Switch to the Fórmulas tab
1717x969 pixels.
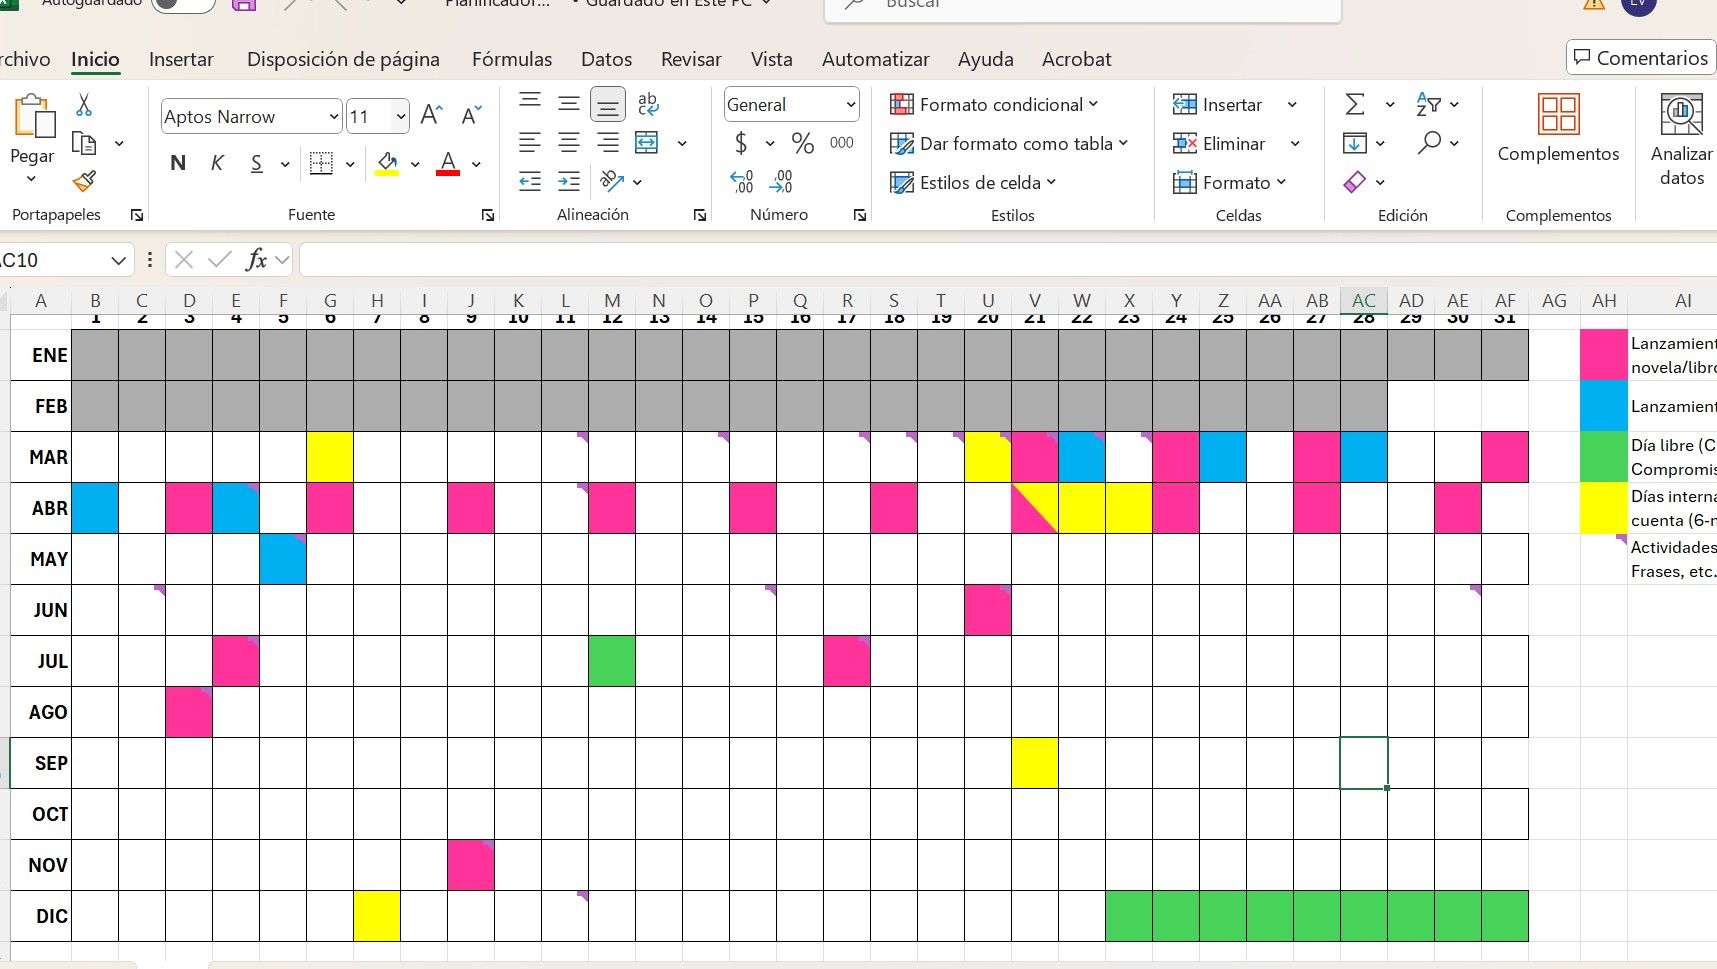coord(512,59)
